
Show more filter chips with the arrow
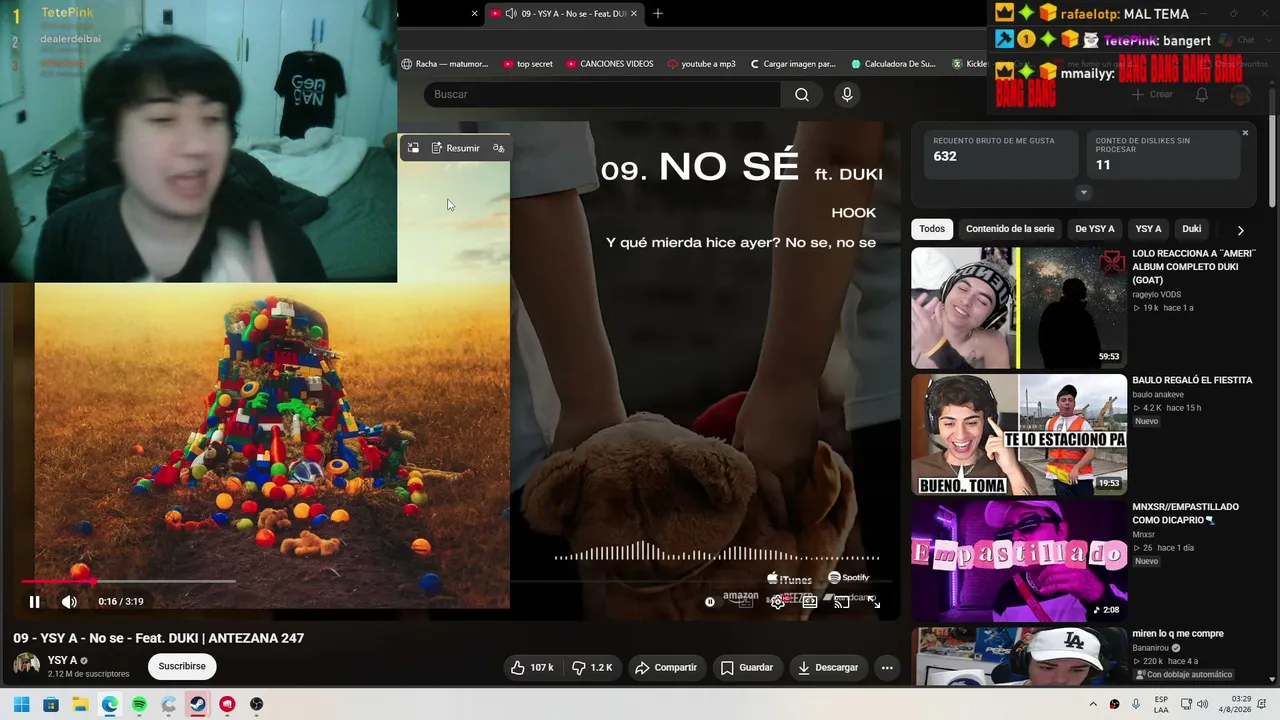coord(1240,230)
